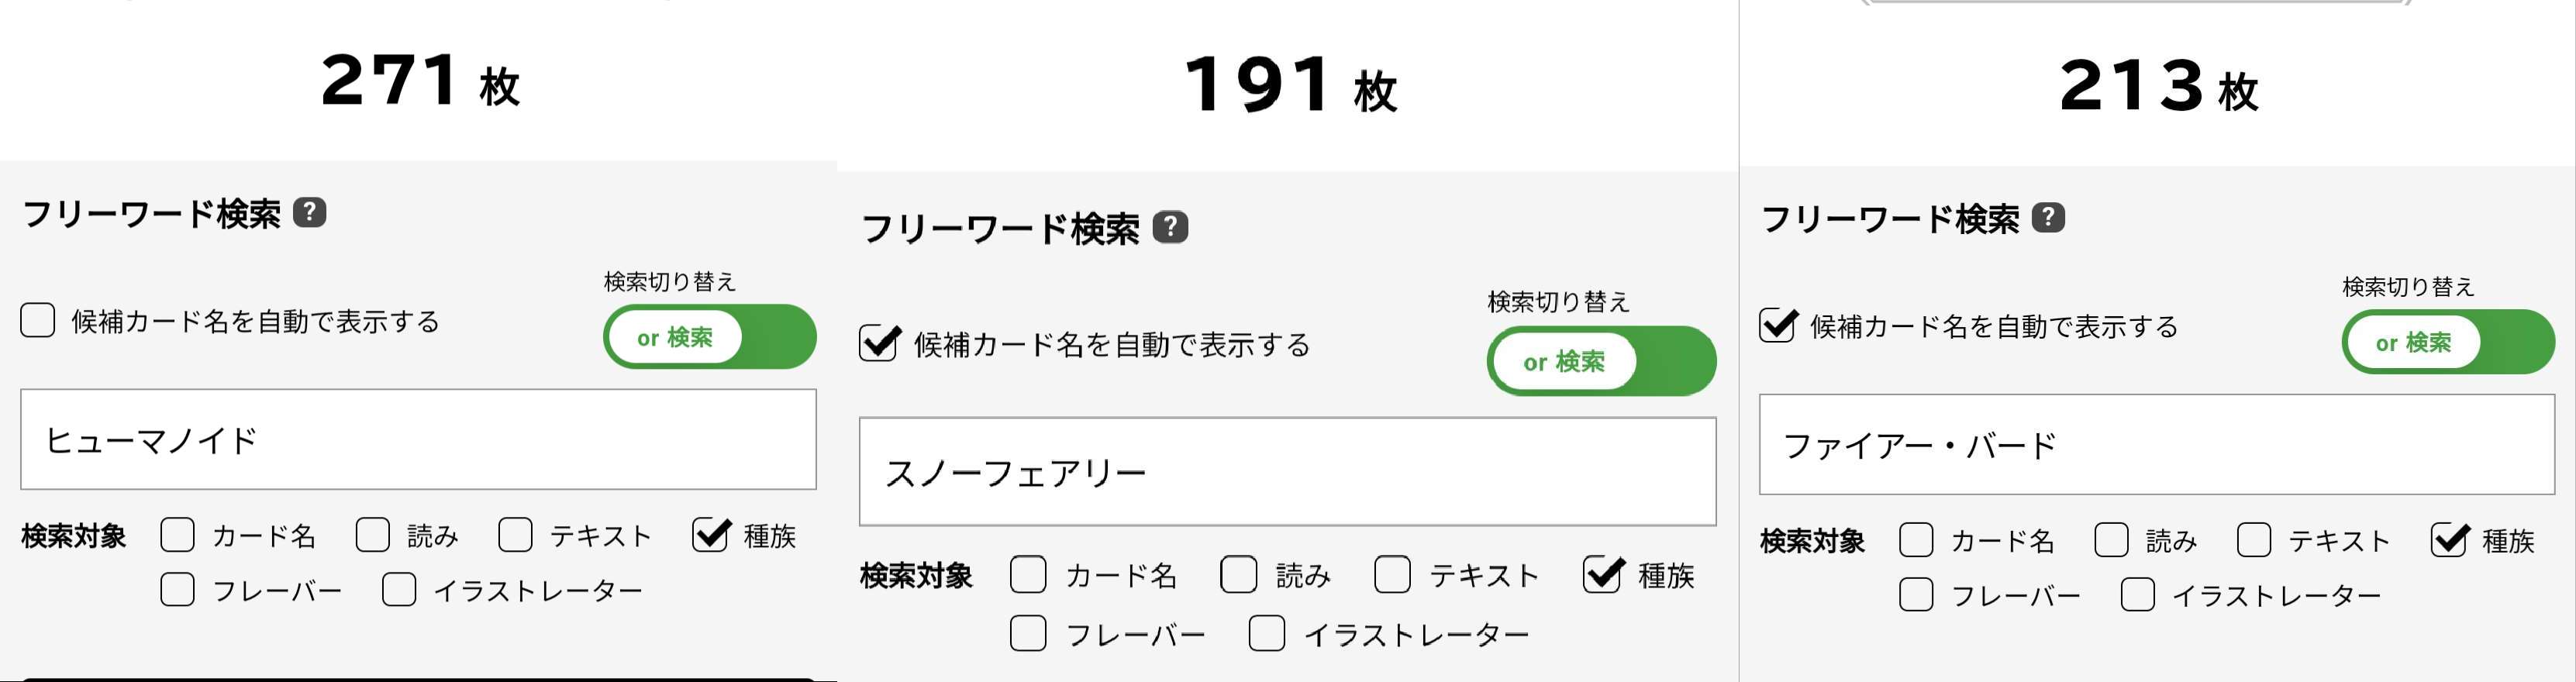Image resolution: width=2576 pixels, height=682 pixels.
Task: Uncheck 候補カード名を自動で表示する in the 191枚 panel
Action: click(x=878, y=343)
